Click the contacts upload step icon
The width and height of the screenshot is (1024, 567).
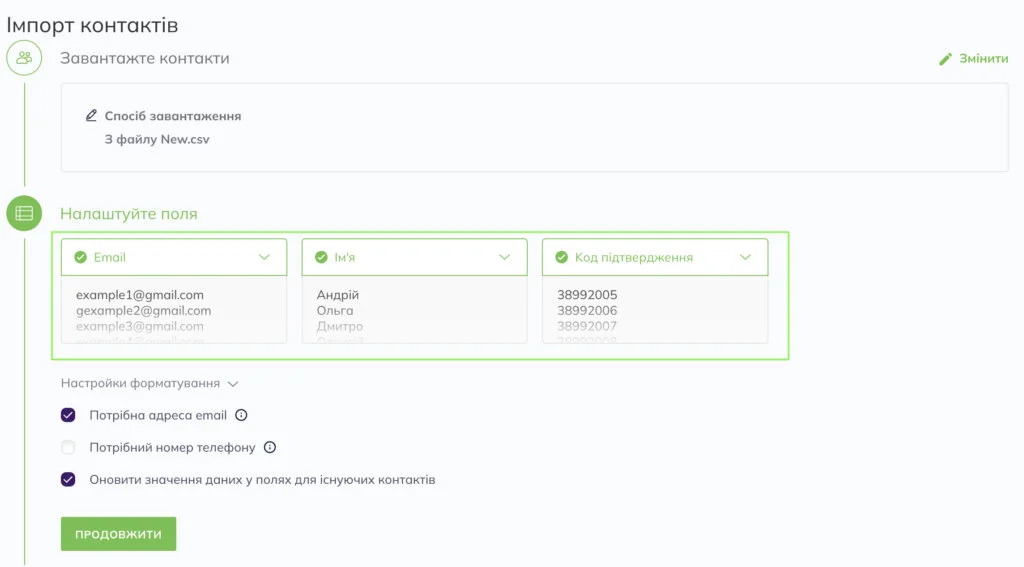(24, 57)
